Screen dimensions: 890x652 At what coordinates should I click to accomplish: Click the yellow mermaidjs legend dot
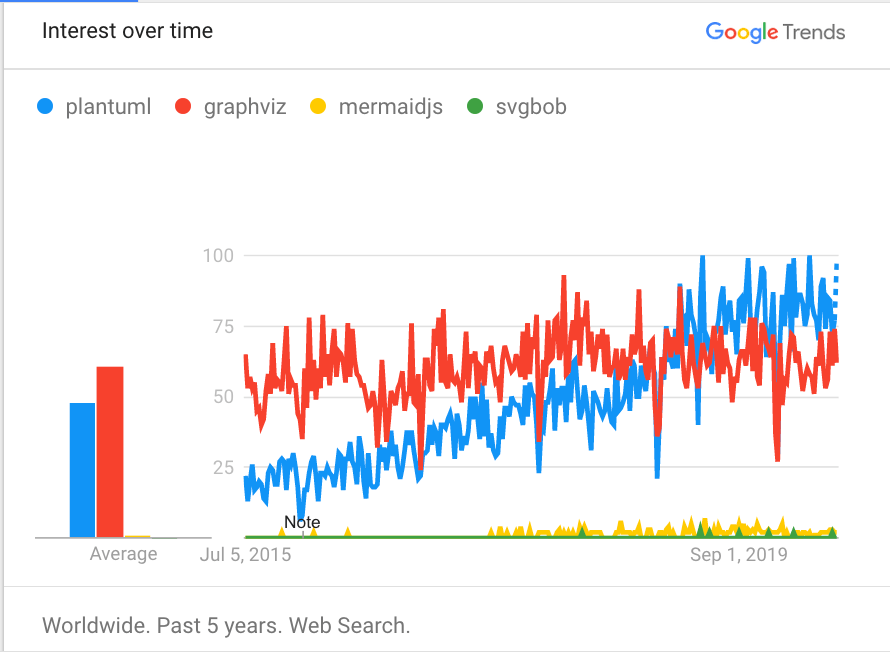(x=318, y=106)
